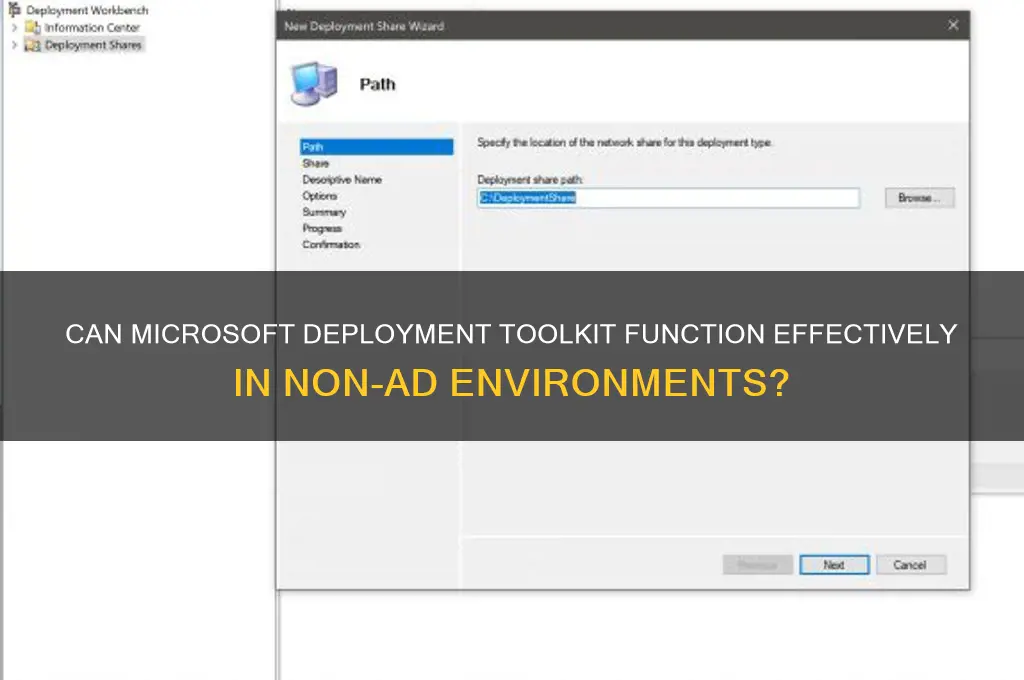The height and width of the screenshot is (680, 1024).
Task: Click the computer icon beside Path heading
Action: tap(315, 84)
